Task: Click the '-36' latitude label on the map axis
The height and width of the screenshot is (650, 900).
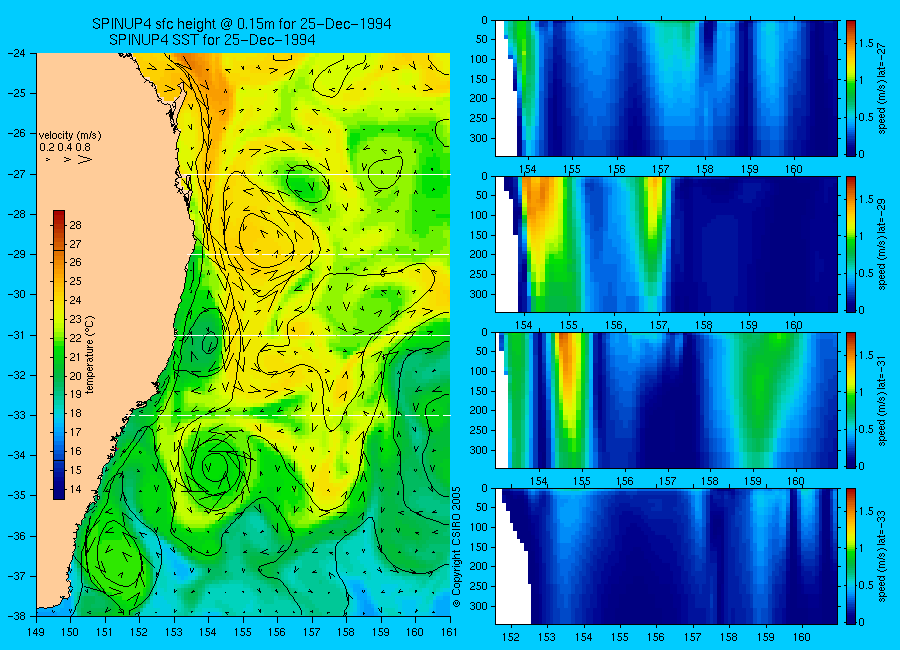Action: pyautogui.click(x=16, y=536)
